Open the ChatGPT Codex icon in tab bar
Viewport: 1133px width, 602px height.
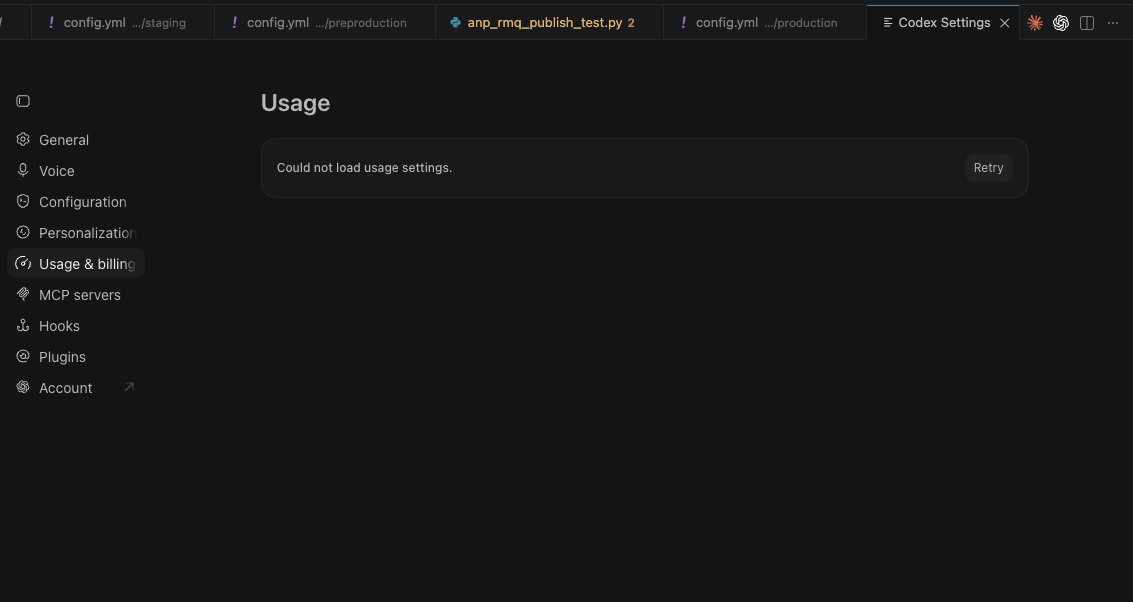(1061, 23)
